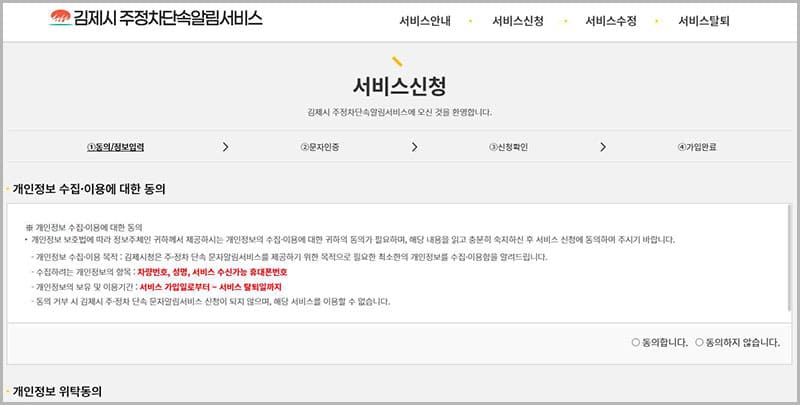This screenshot has width=800, height=405.
Task: Jump to the ④가입완료 step
Action: 696,147
